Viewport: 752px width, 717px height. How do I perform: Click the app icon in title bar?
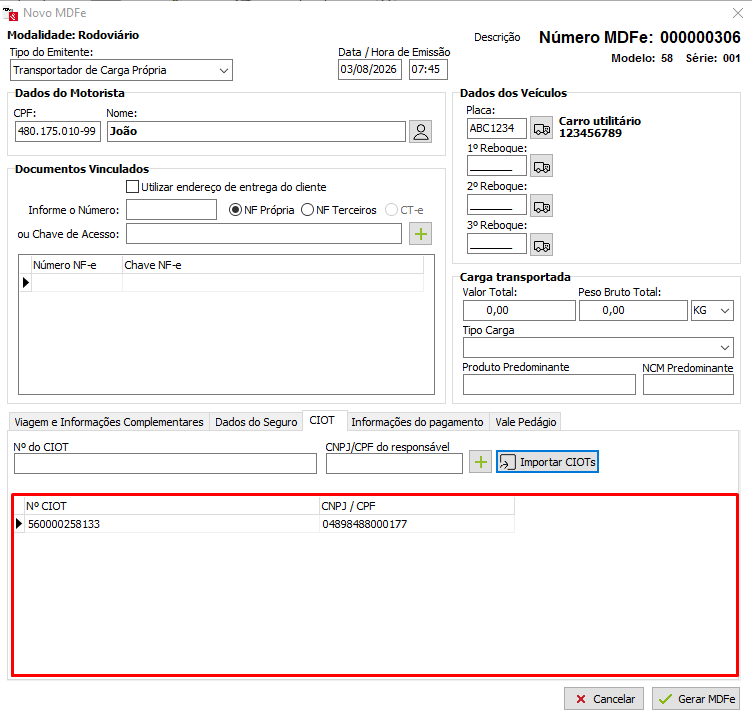click(x=11, y=13)
